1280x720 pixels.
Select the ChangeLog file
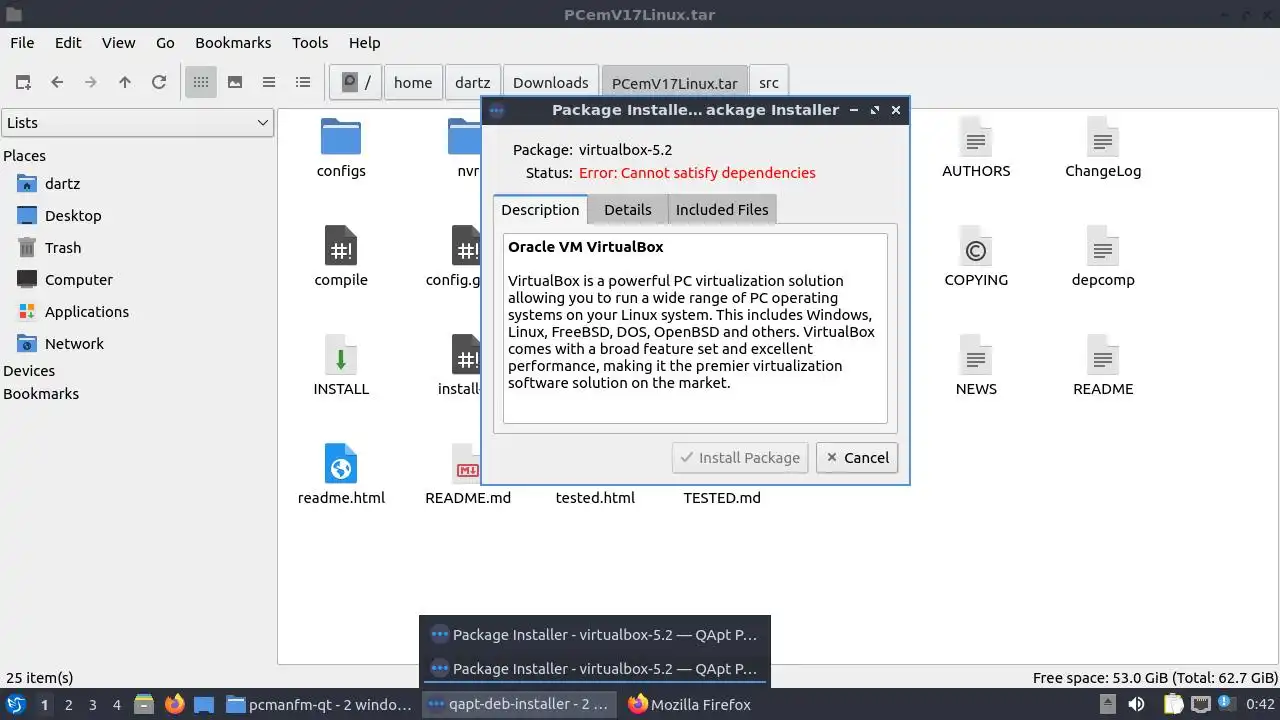click(x=1103, y=148)
